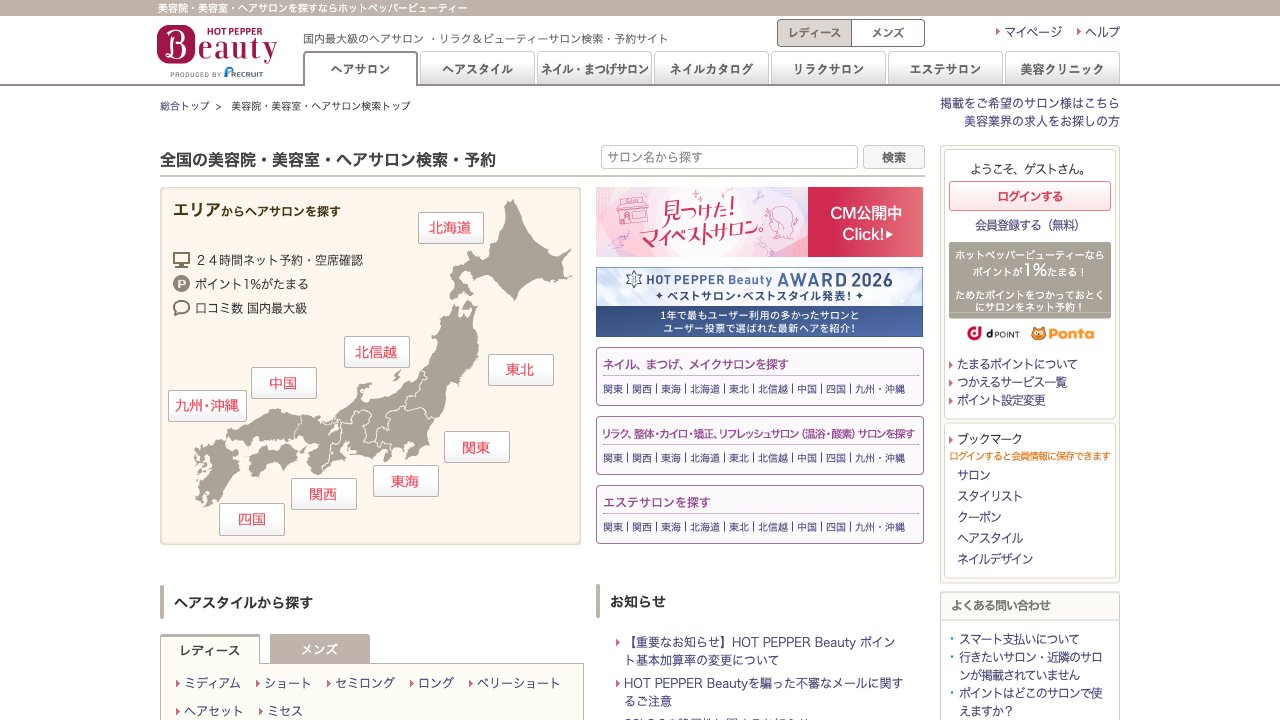Open the 会員登録する（無料） link

coord(1029,226)
